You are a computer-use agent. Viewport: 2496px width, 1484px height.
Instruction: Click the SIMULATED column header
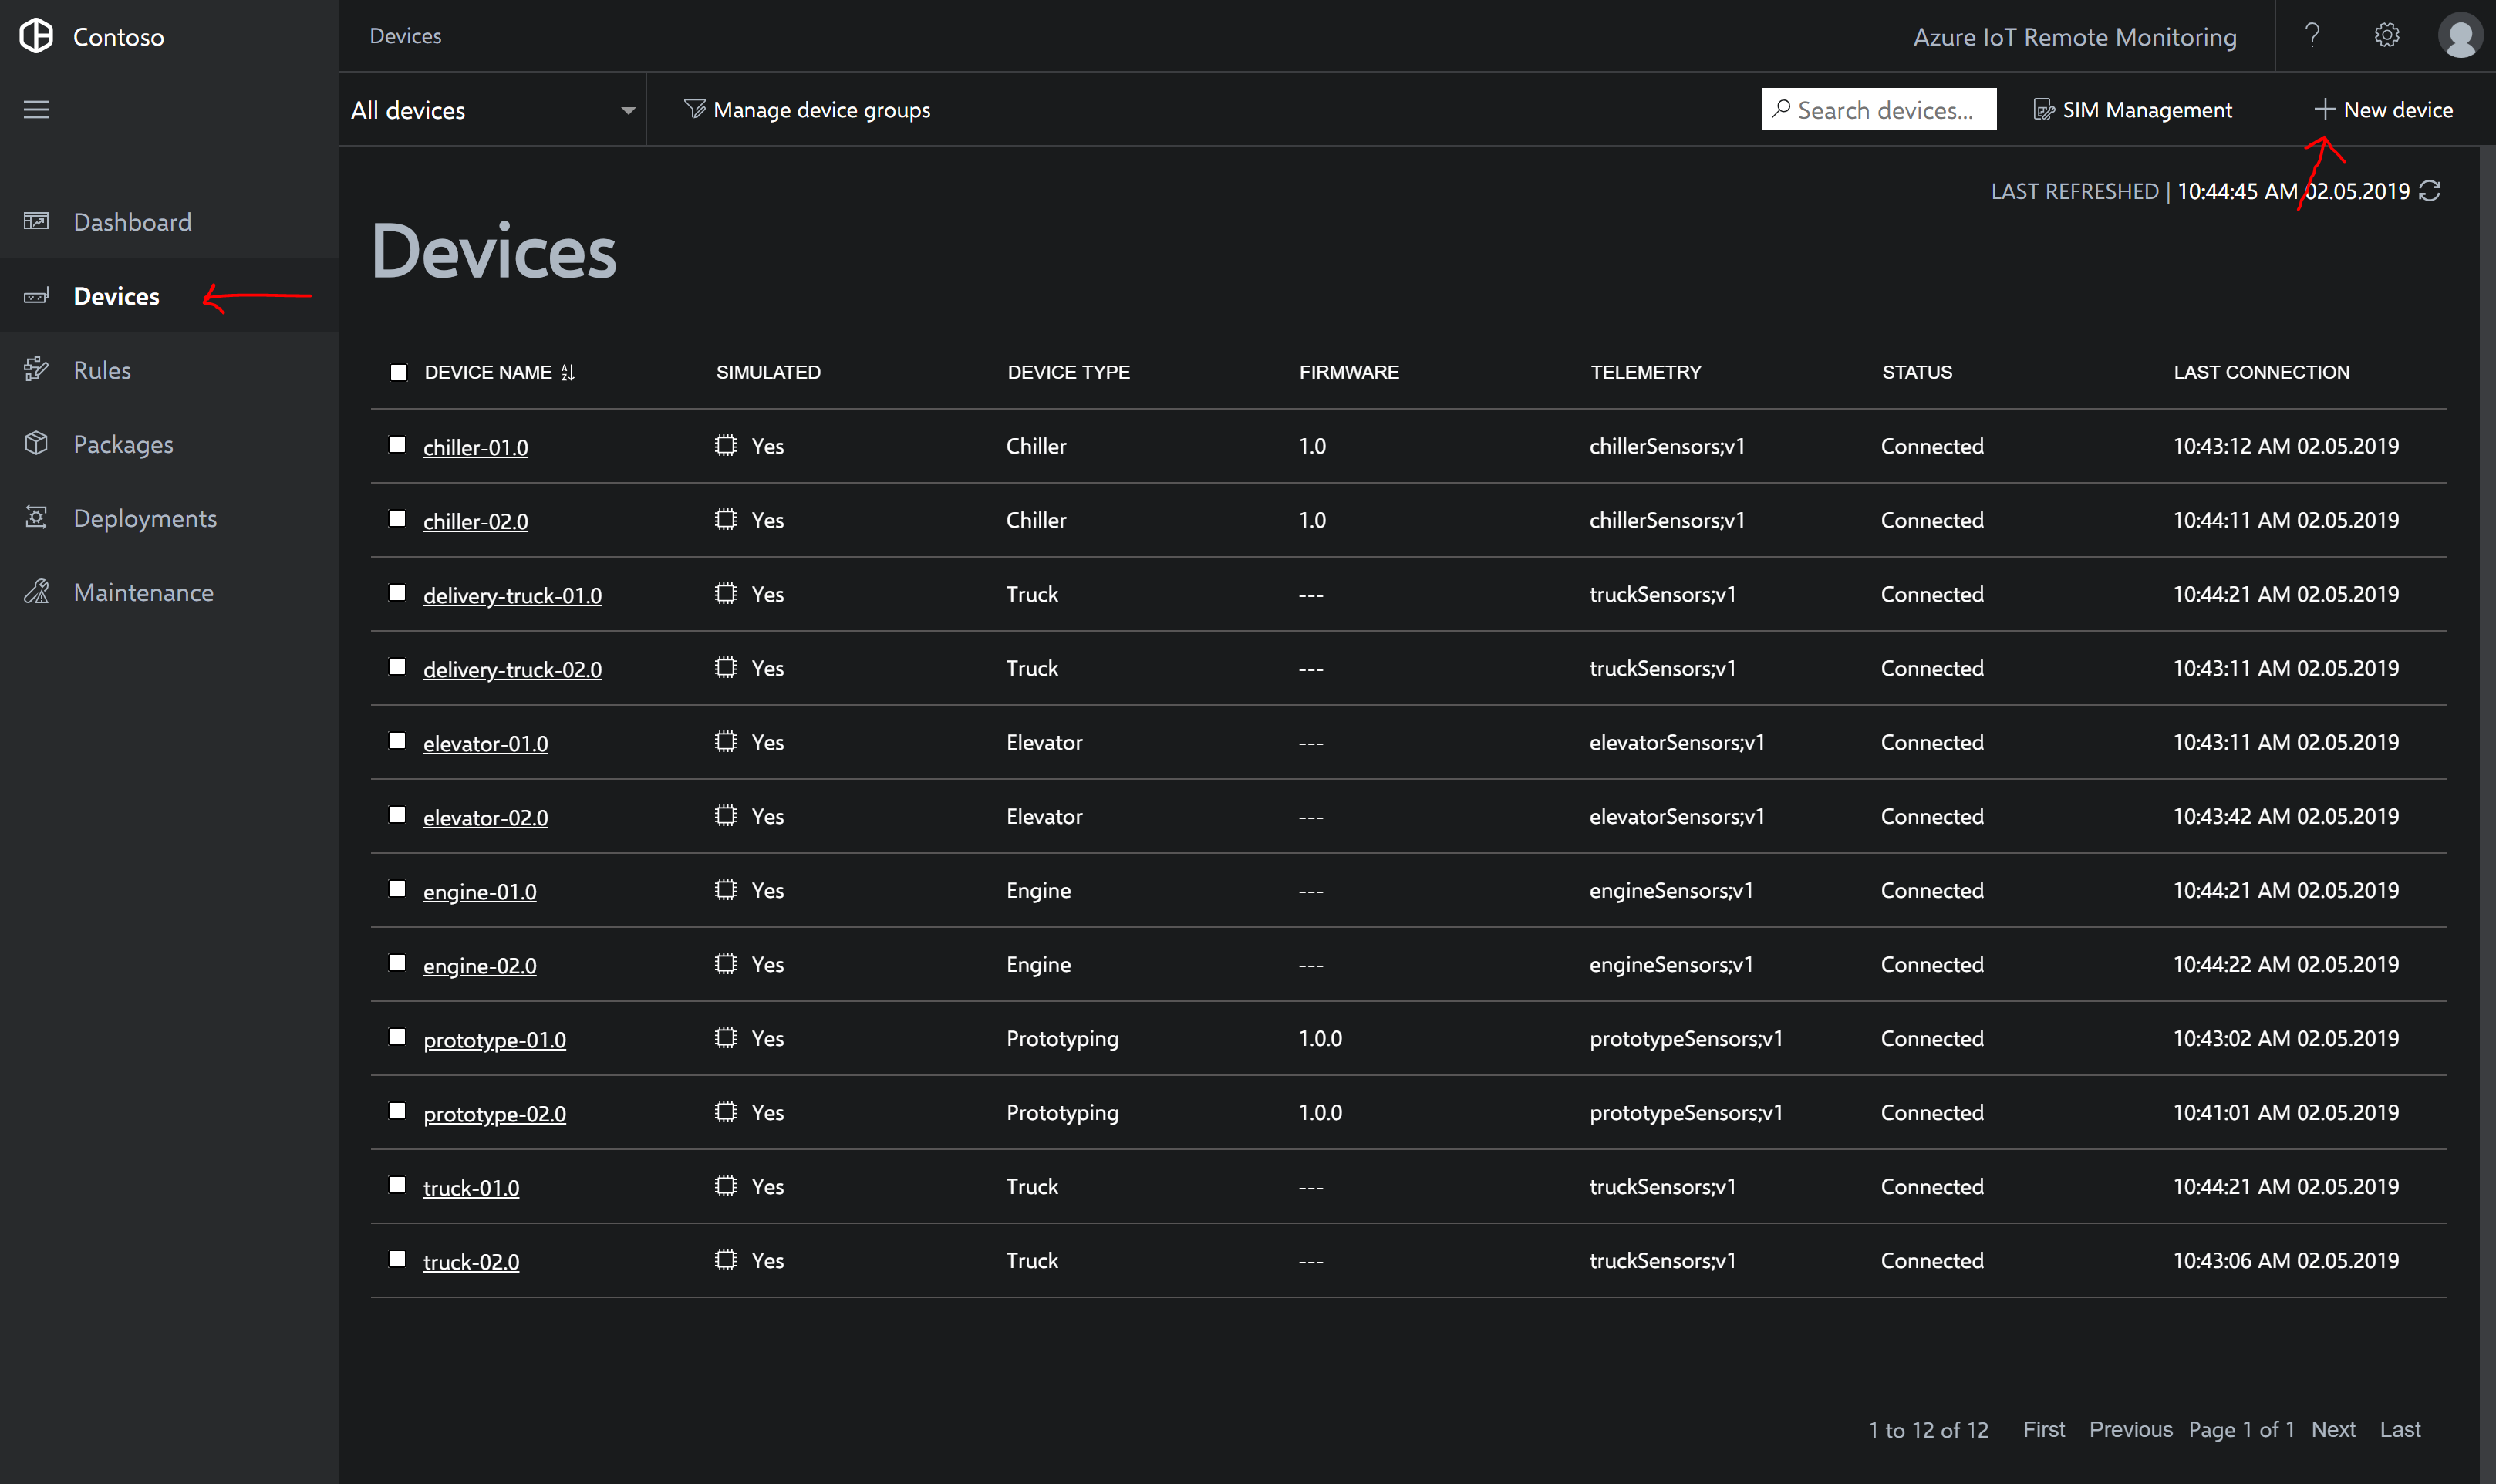click(x=768, y=372)
